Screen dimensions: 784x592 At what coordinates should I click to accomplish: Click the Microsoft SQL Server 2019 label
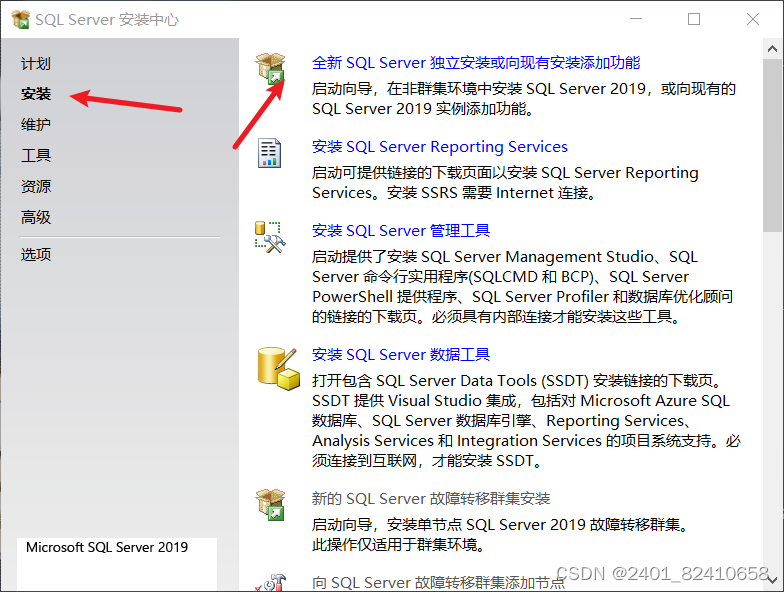(x=107, y=547)
